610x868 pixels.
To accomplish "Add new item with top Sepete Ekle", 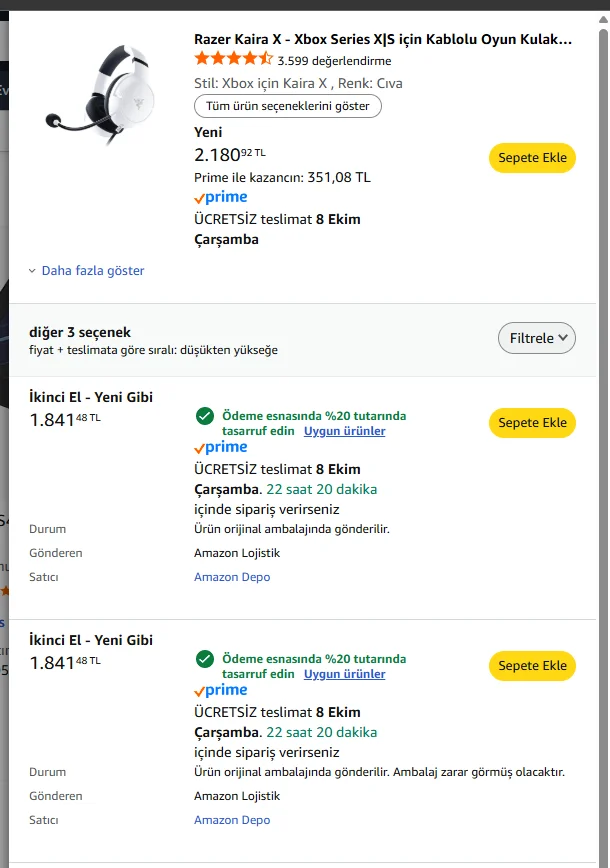I will point(532,158).
